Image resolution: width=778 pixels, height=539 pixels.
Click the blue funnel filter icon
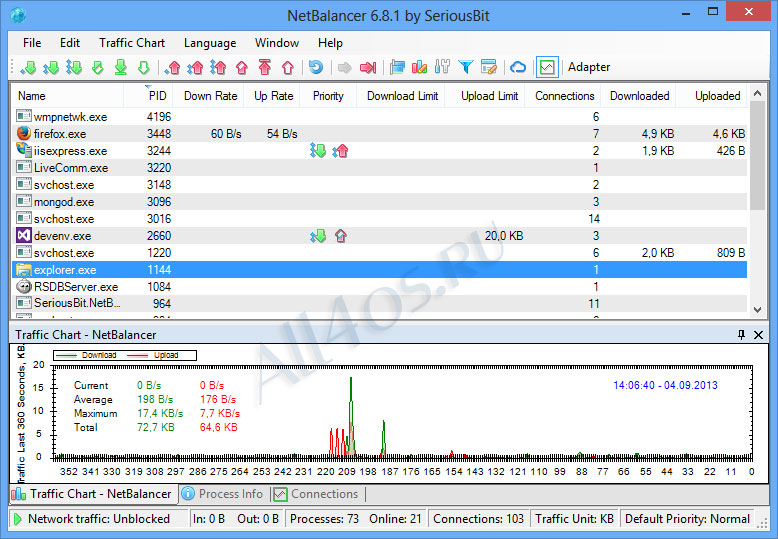465,67
